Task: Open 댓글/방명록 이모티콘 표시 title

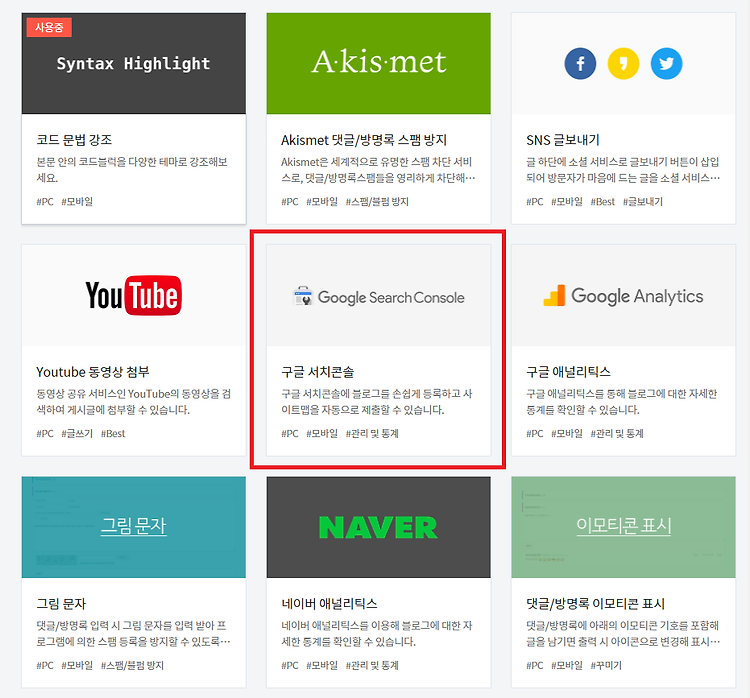Action: tap(596, 604)
